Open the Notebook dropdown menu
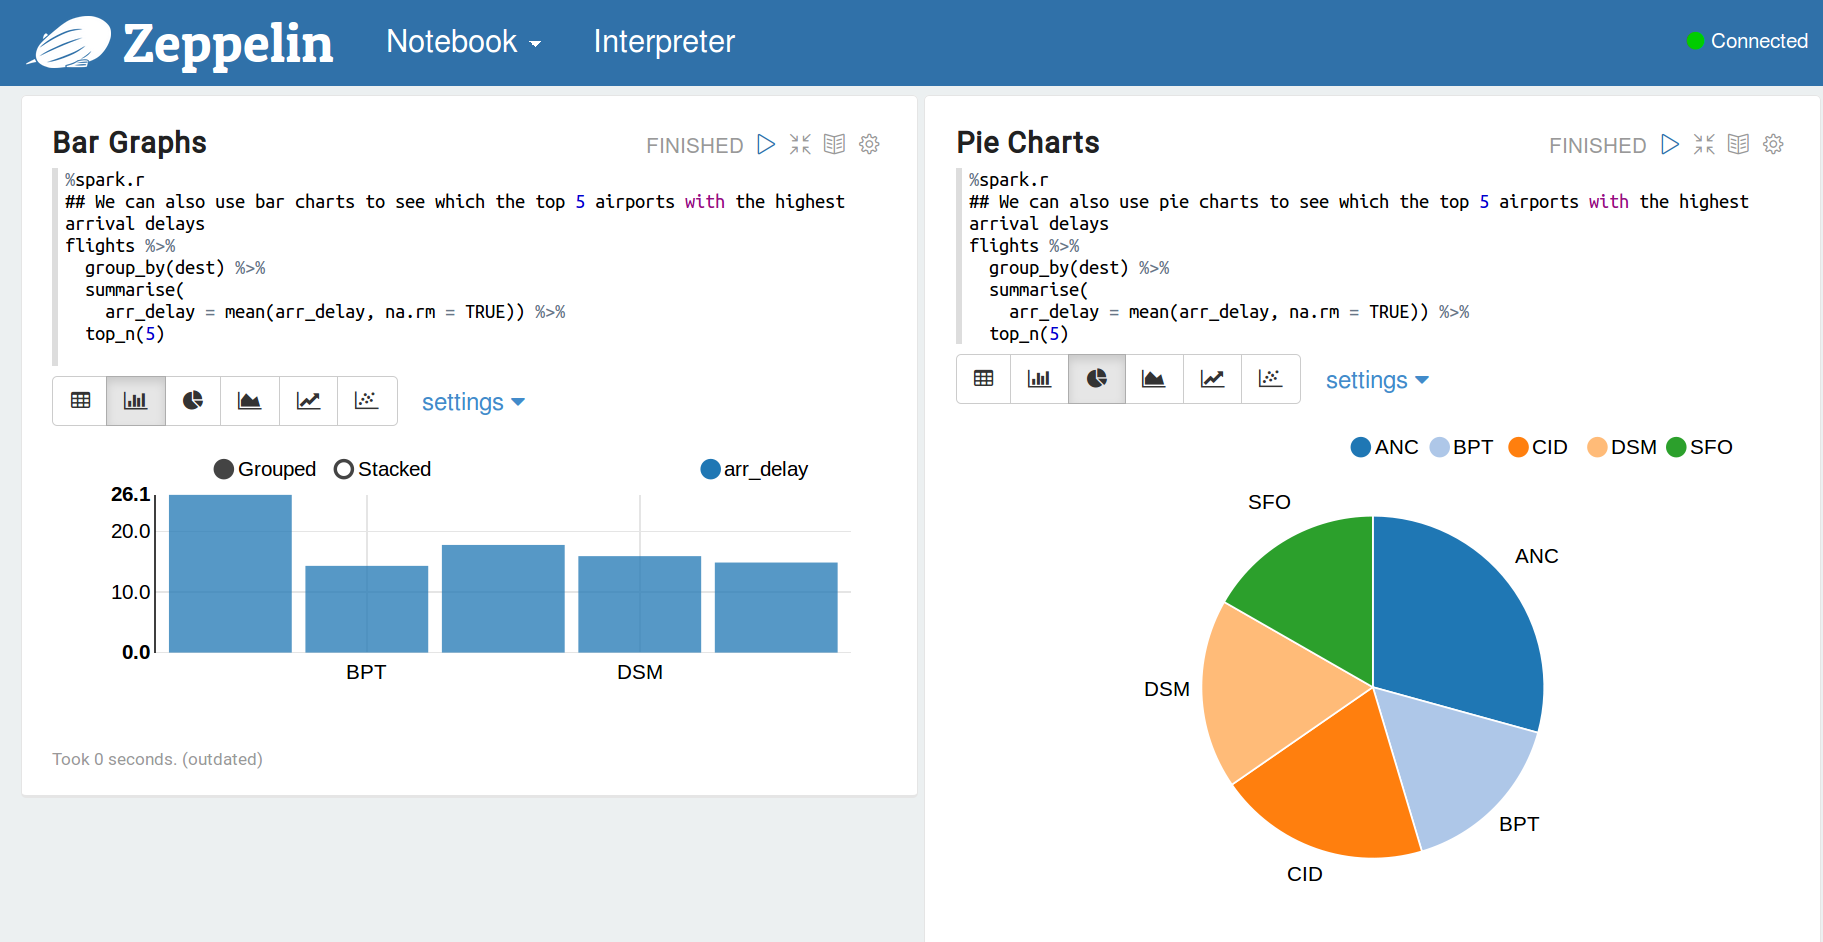This screenshot has width=1823, height=942. (x=463, y=42)
